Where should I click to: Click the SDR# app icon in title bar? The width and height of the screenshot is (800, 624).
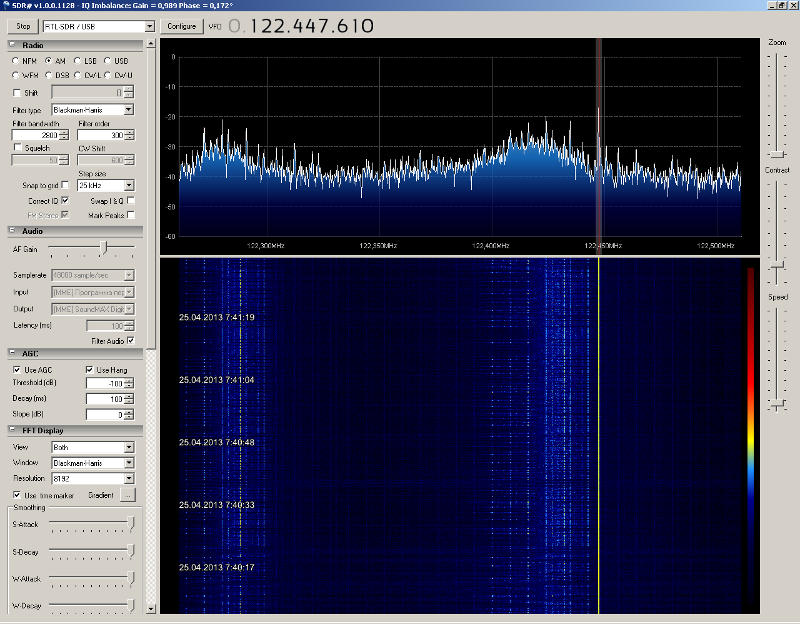coord(6,6)
